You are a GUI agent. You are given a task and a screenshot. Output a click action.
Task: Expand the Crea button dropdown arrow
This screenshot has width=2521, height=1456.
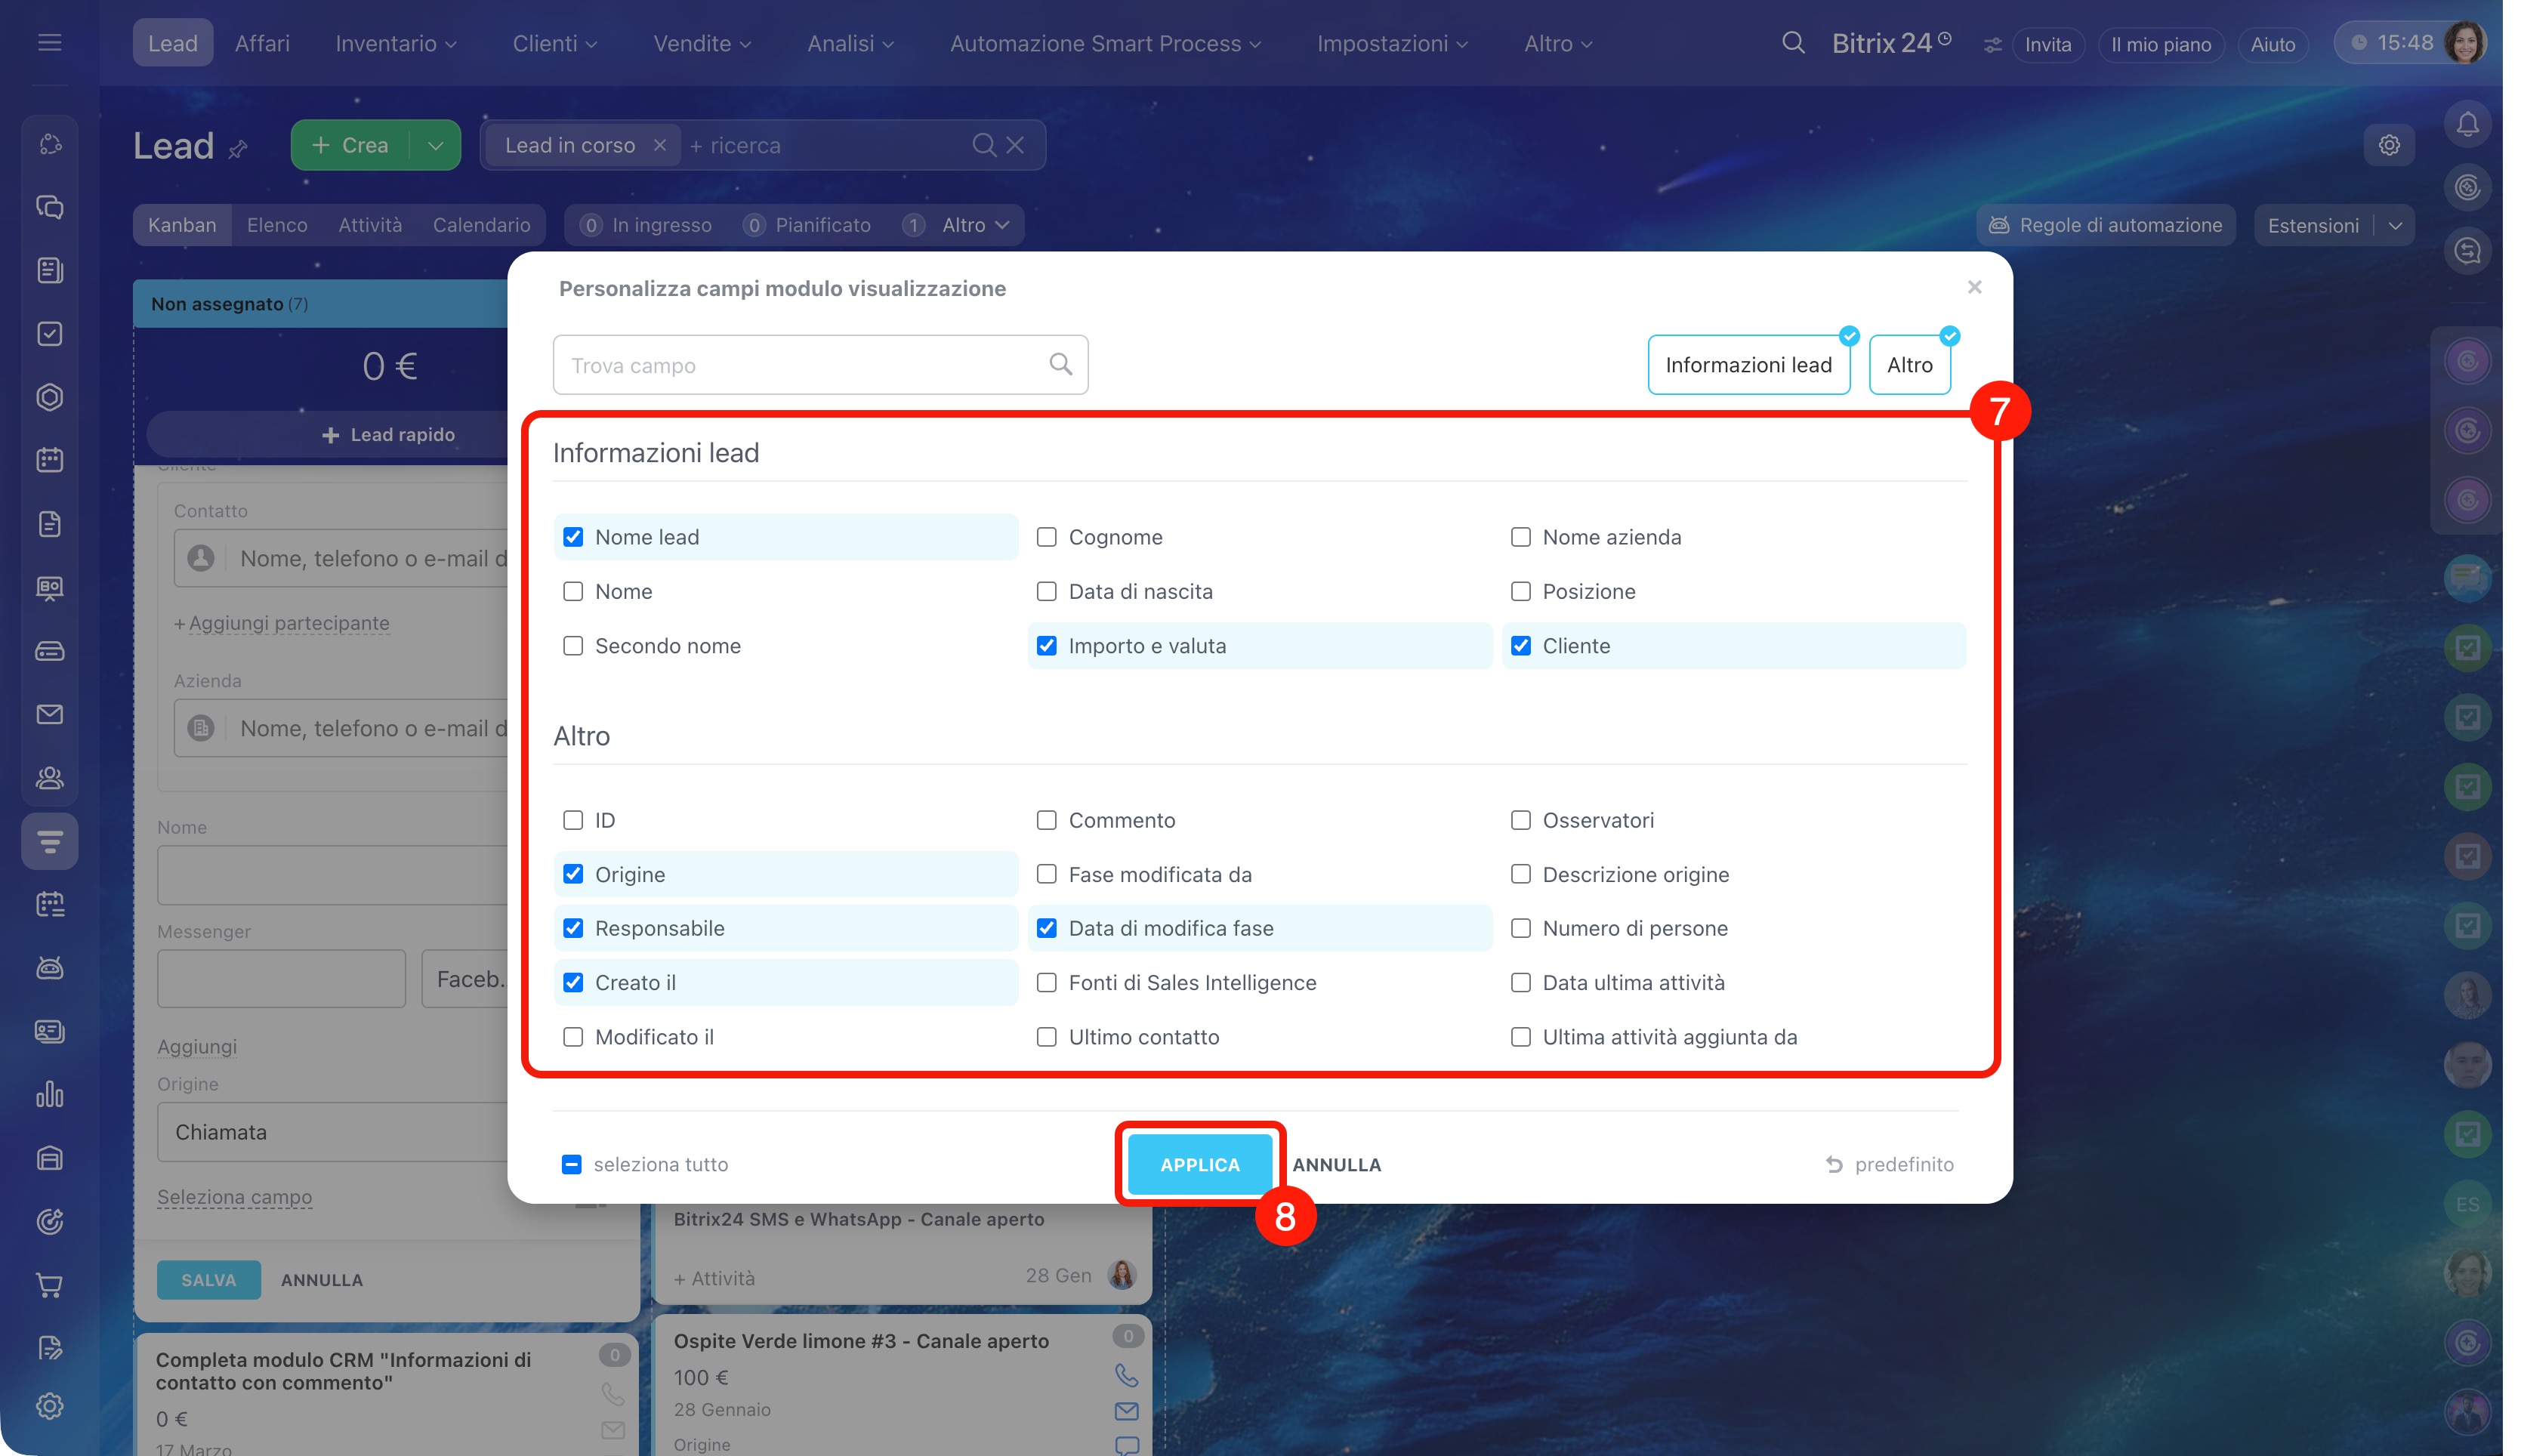[435, 145]
